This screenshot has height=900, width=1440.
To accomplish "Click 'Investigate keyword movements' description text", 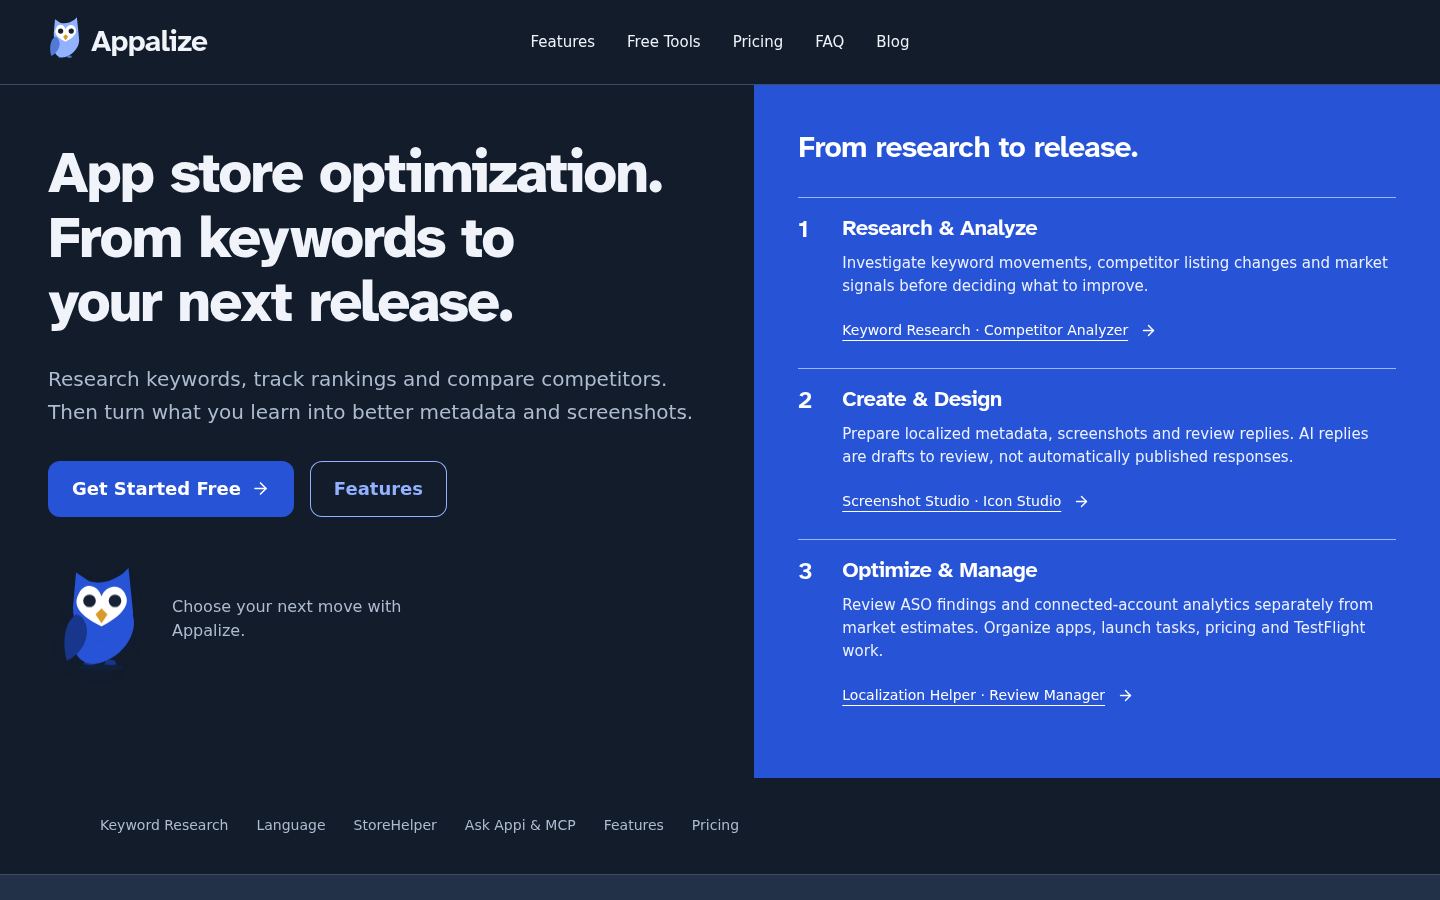I will 1114,274.
